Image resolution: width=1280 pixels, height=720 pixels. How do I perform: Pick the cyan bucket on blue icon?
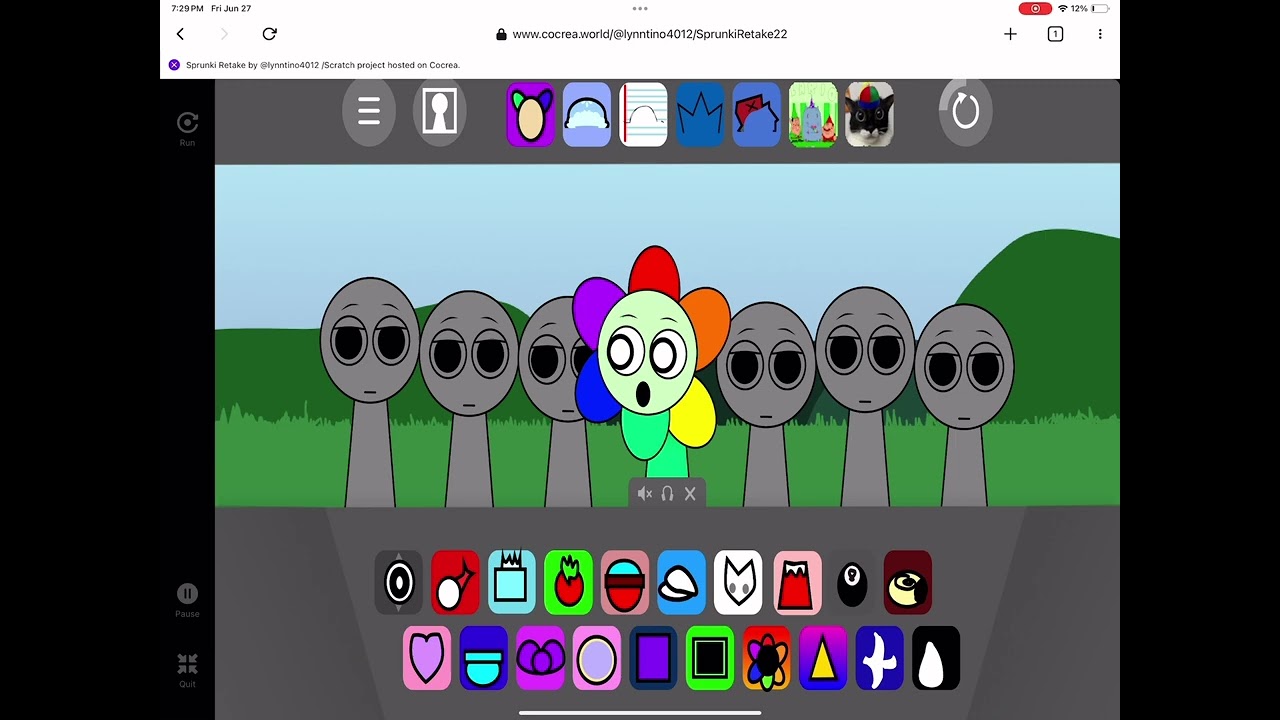pyautogui.click(x=484, y=658)
